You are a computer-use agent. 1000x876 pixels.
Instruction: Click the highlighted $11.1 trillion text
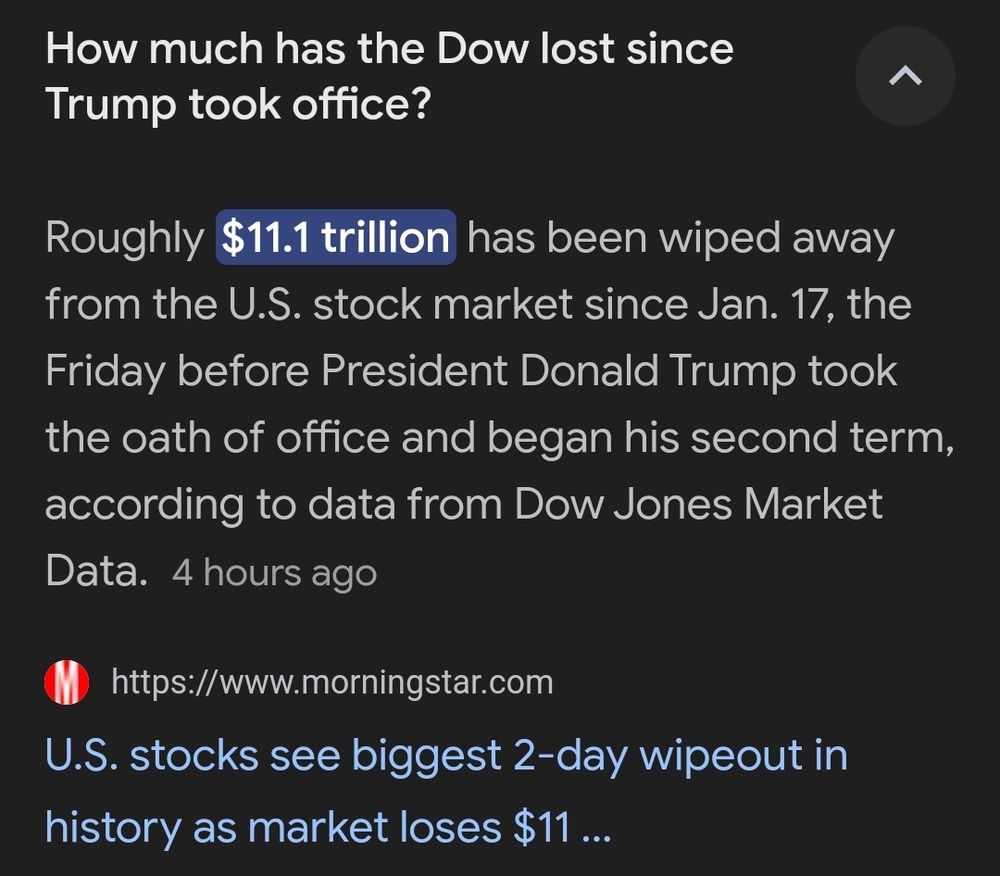click(336, 238)
